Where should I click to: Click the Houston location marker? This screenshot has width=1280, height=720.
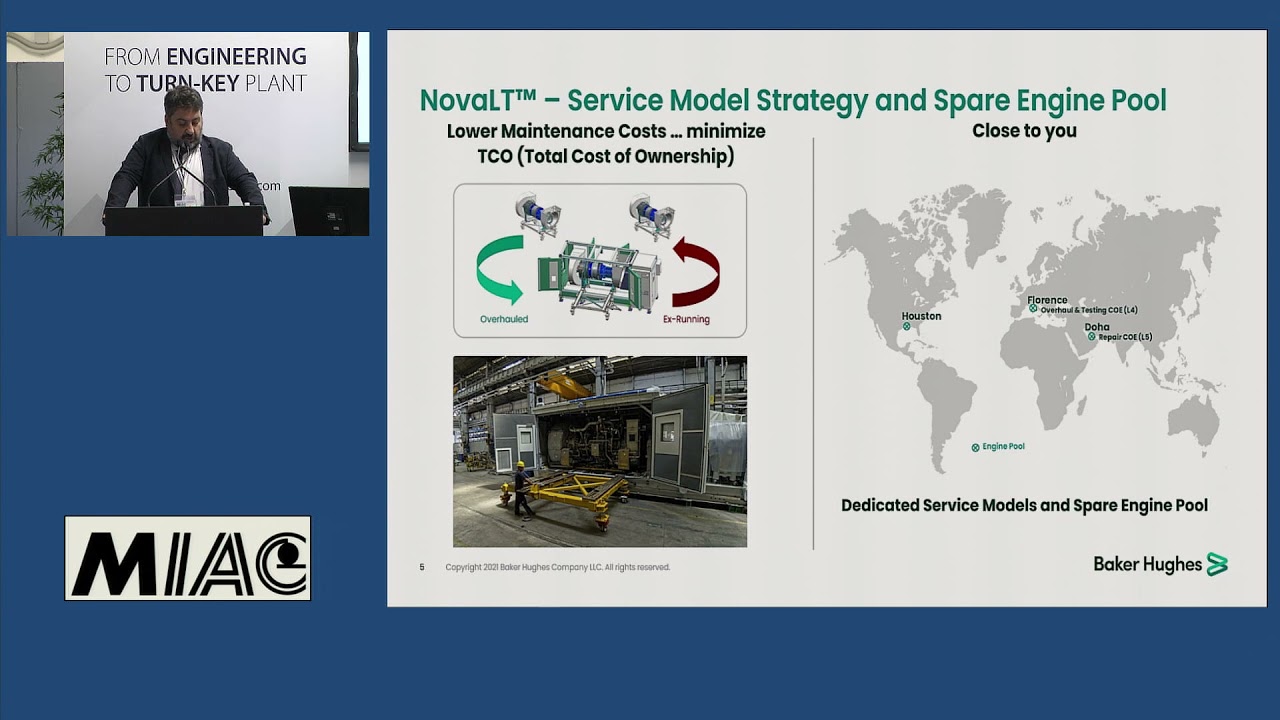907,327
